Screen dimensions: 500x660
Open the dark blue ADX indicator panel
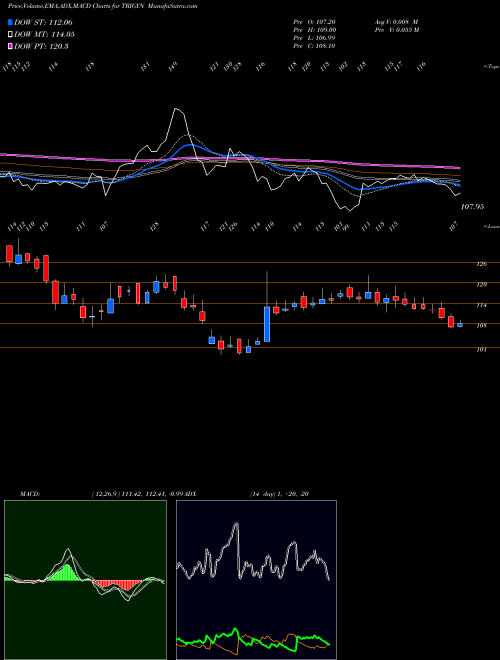tap(256, 580)
